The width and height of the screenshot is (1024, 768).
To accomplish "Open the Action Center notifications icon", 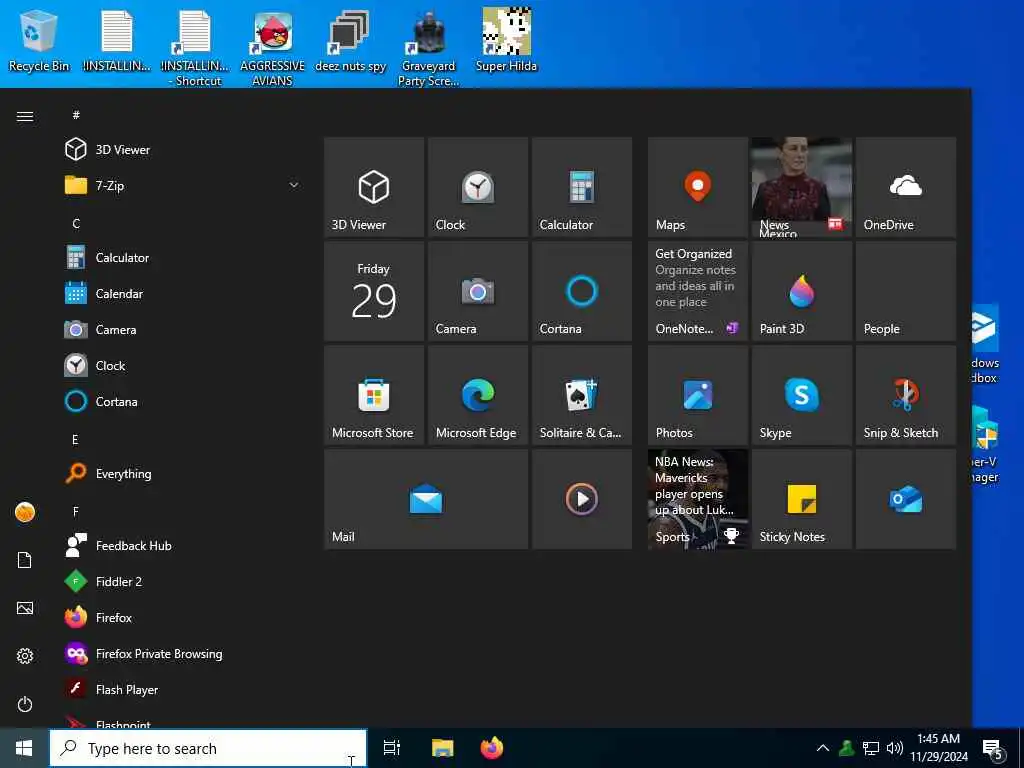I will pyautogui.click(x=993, y=748).
